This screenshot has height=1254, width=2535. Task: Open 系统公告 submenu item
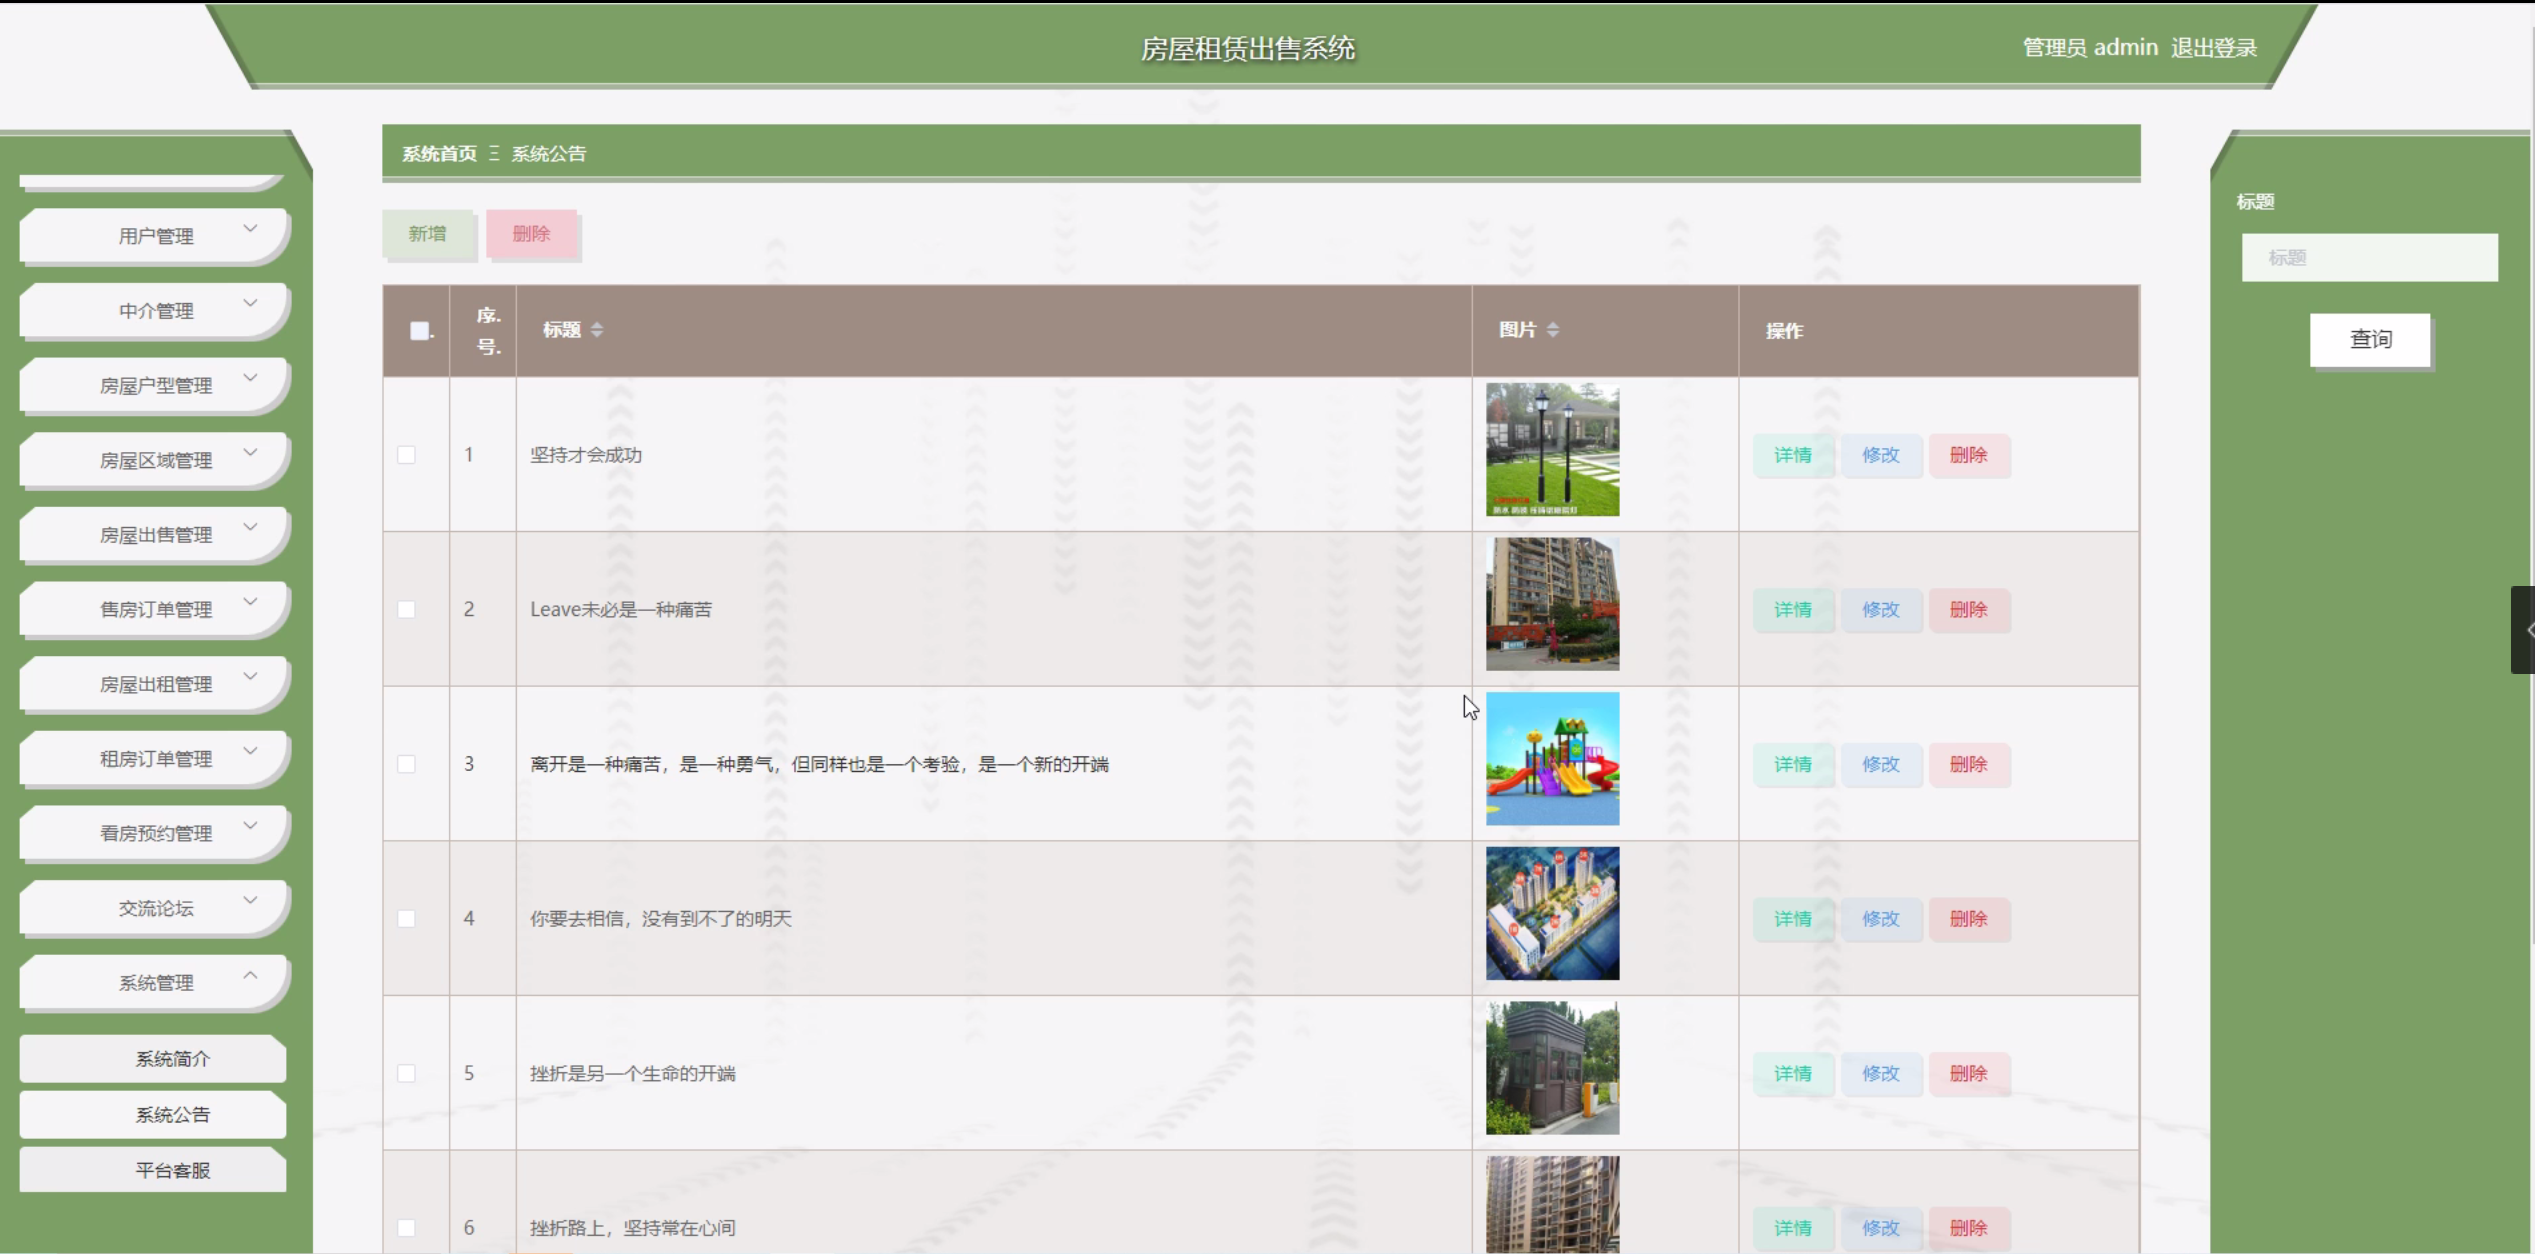[172, 1114]
